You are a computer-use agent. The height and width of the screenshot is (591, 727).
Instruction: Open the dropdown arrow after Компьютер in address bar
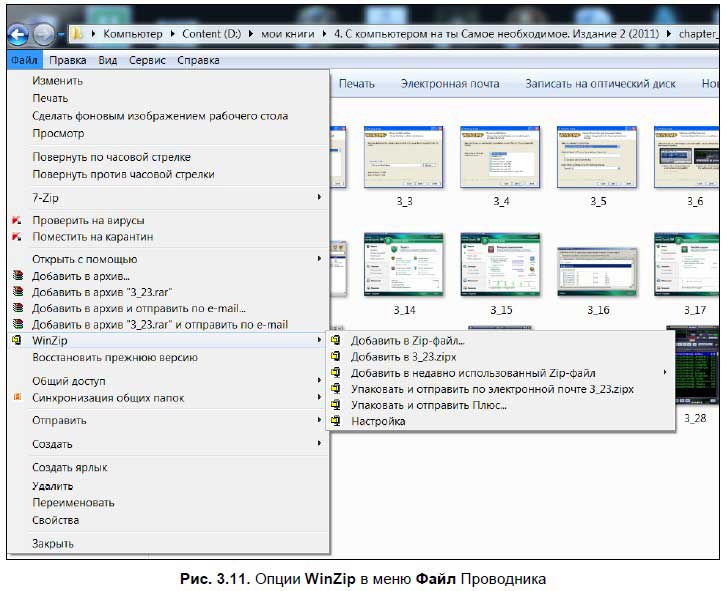pyautogui.click(x=172, y=34)
